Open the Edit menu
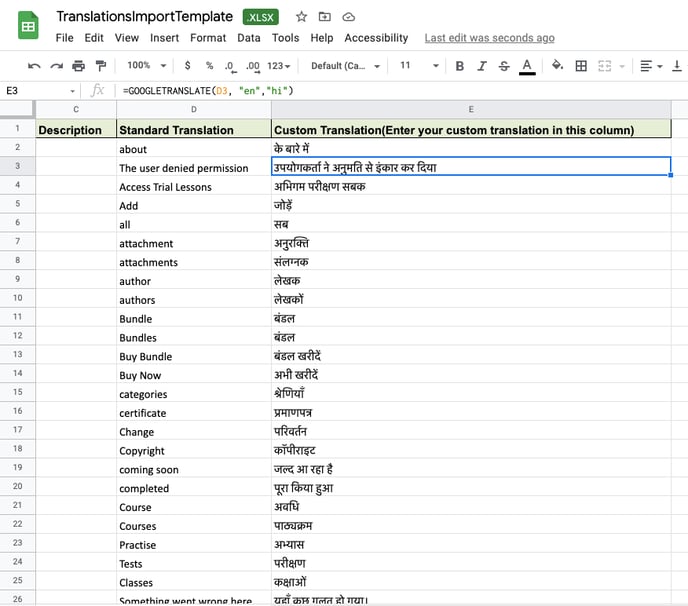This screenshot has width=688, height=606. (x=94, y=38)
